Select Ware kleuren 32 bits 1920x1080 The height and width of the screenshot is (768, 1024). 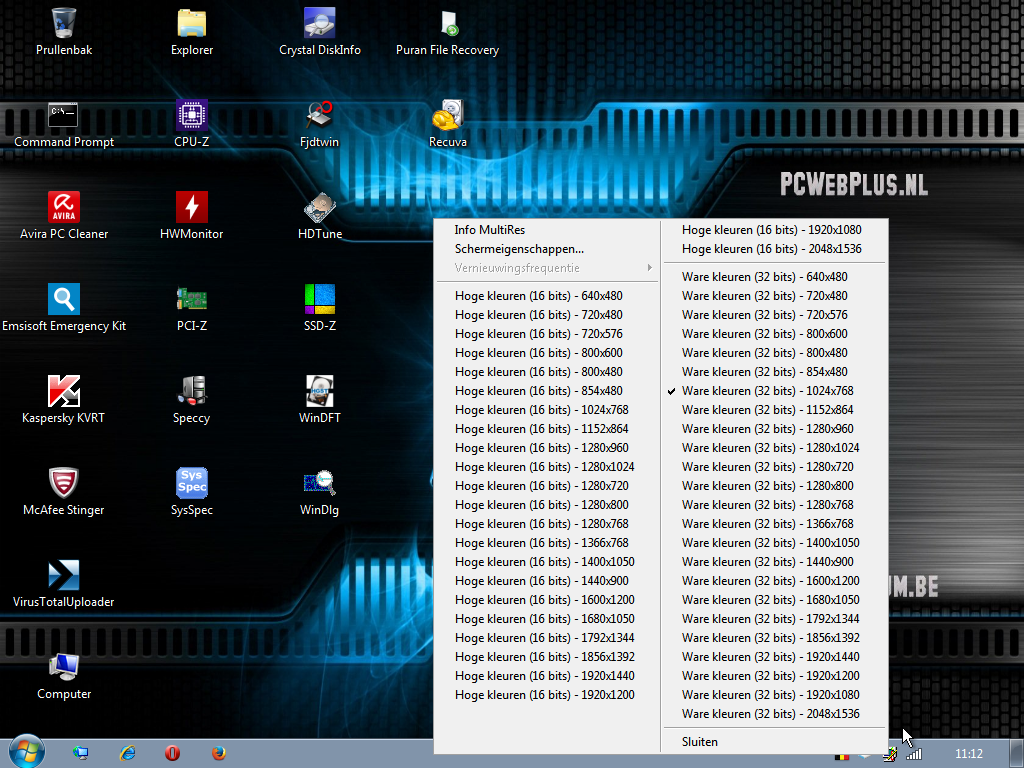(770, 695)
